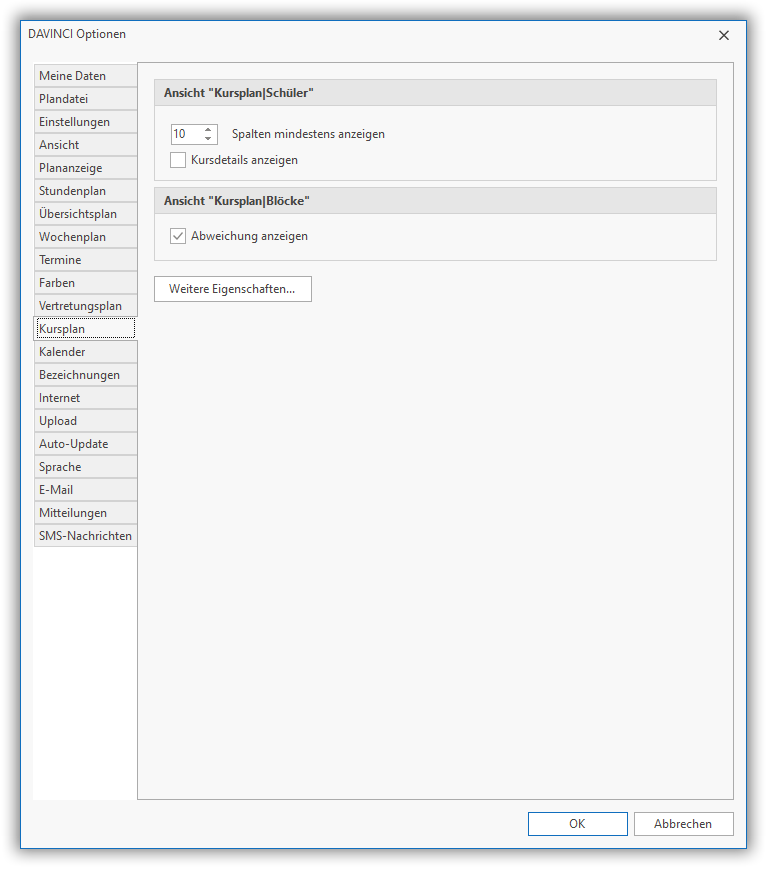
Task: Enable the Kursdetails anzeigen checkbox
Action: (179, 160)
